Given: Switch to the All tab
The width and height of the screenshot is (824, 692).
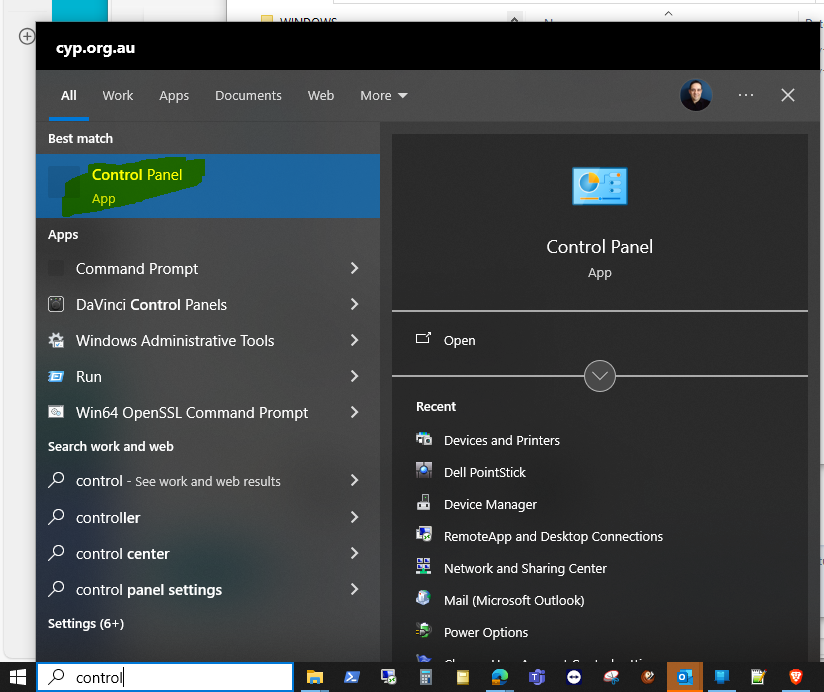Looking at the screenshot, I should pyautogui.click(x=69, y=96).
